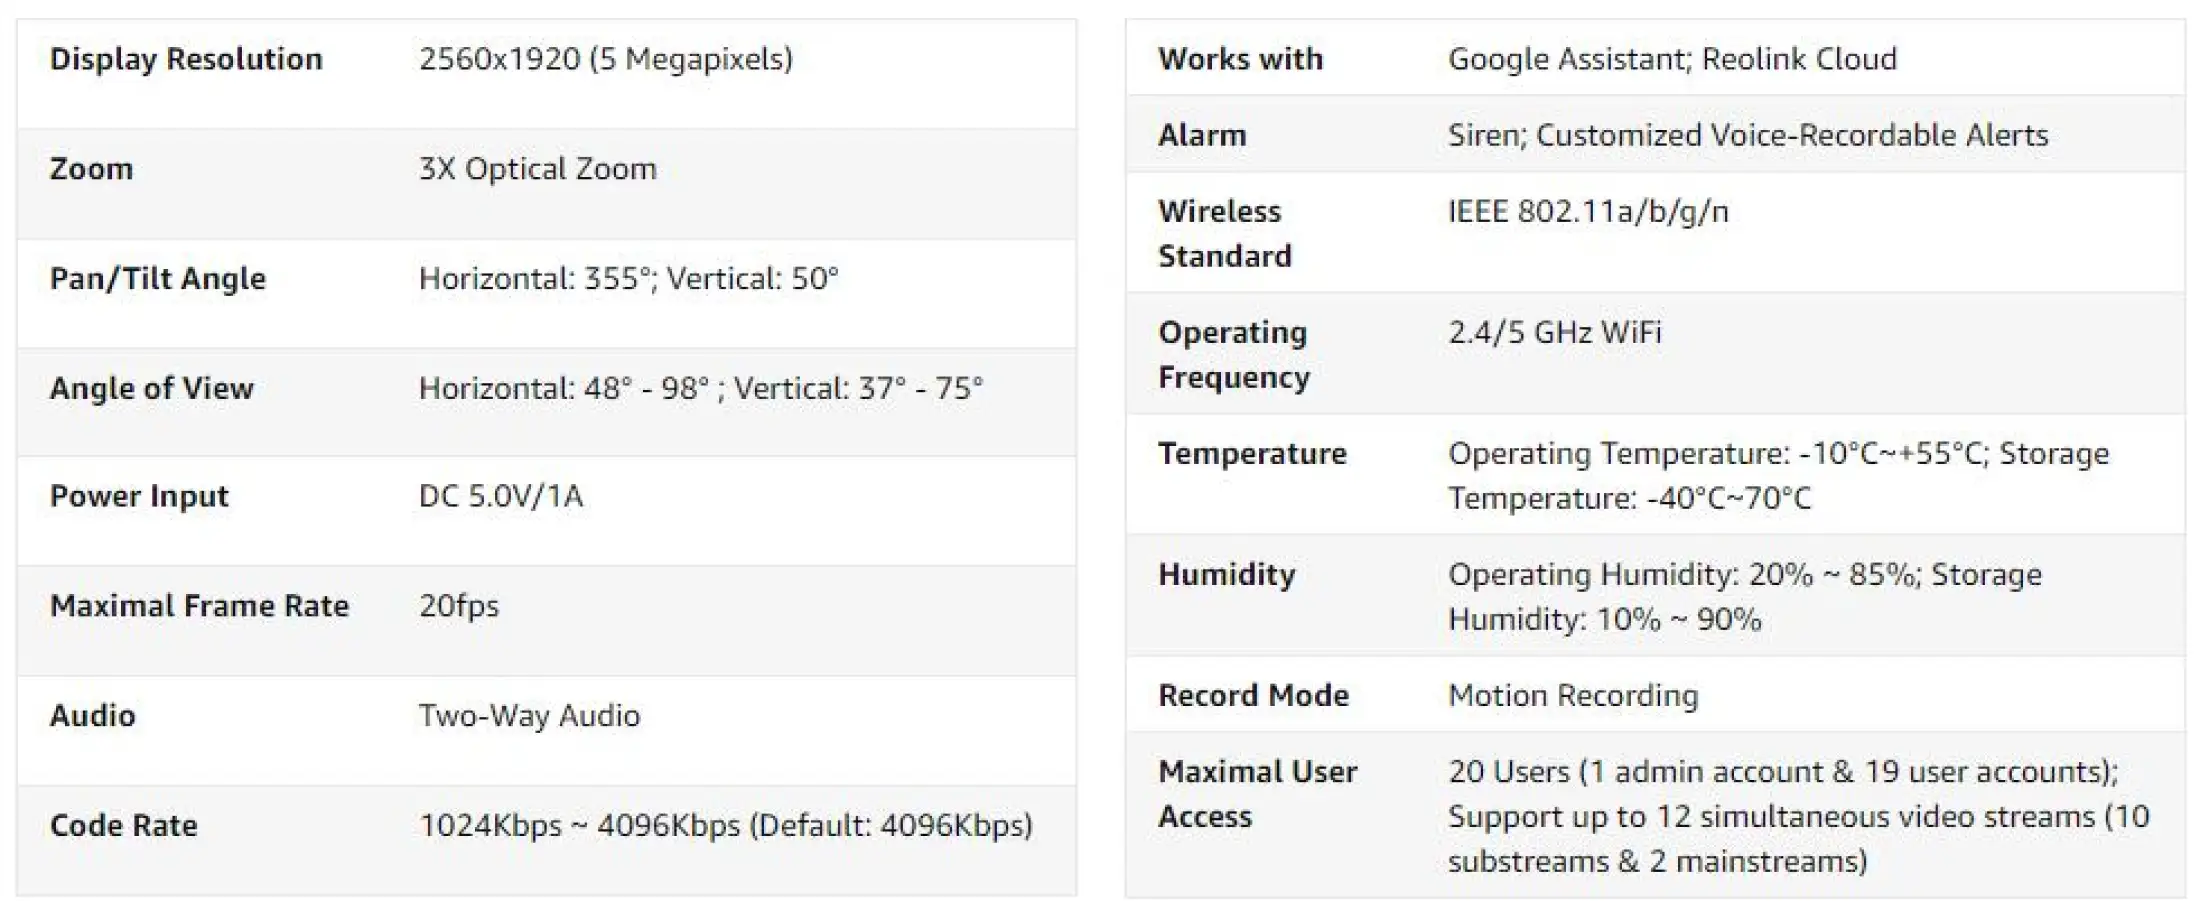Click the Alarm row label
Image resolution: width=2200 pixels, height=901 pixels.
1202,135
